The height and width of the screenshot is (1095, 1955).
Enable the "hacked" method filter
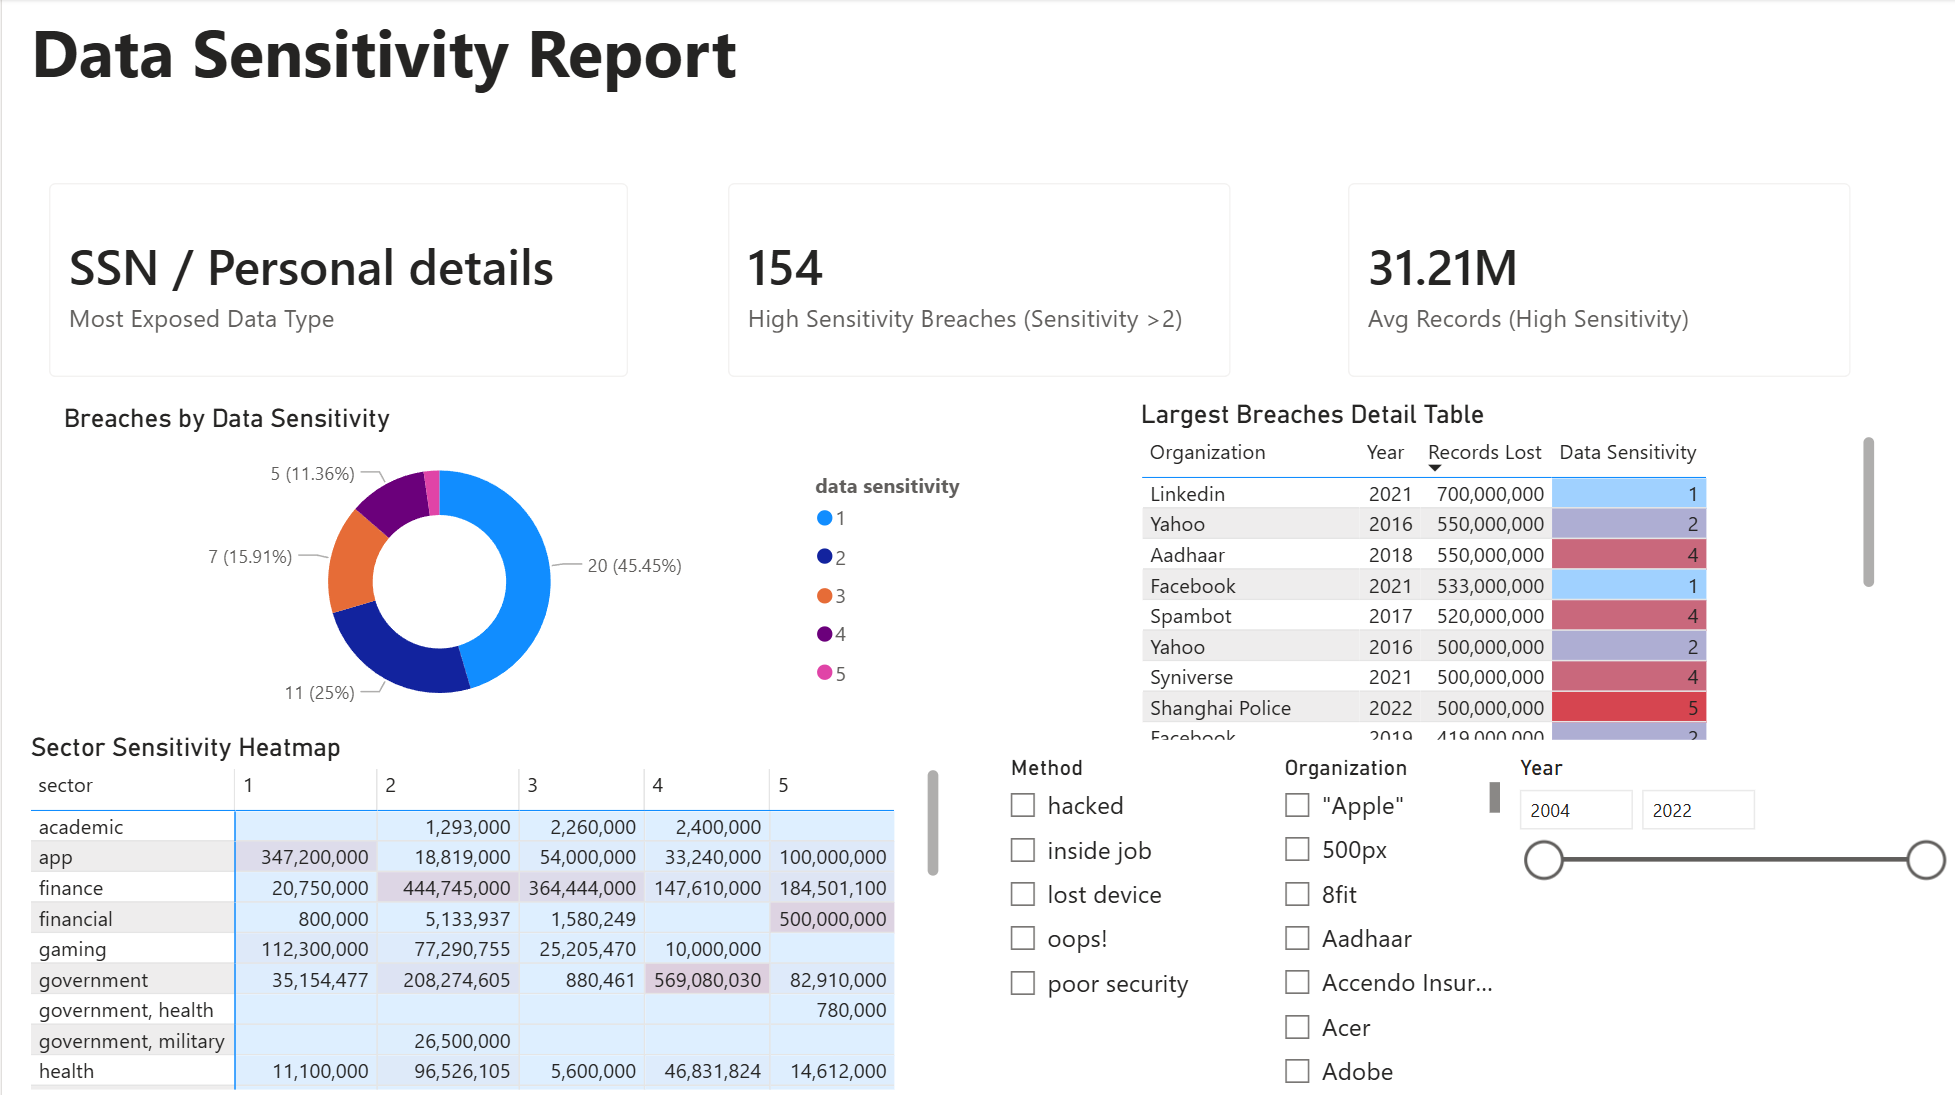point(1021,805)
